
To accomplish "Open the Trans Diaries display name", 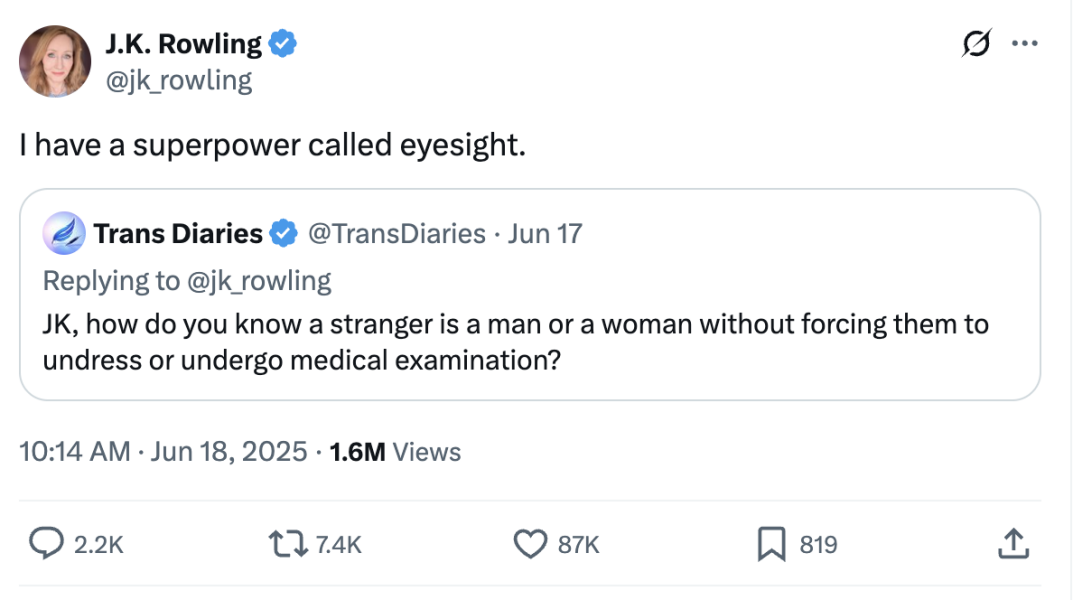I will point(178,234).
